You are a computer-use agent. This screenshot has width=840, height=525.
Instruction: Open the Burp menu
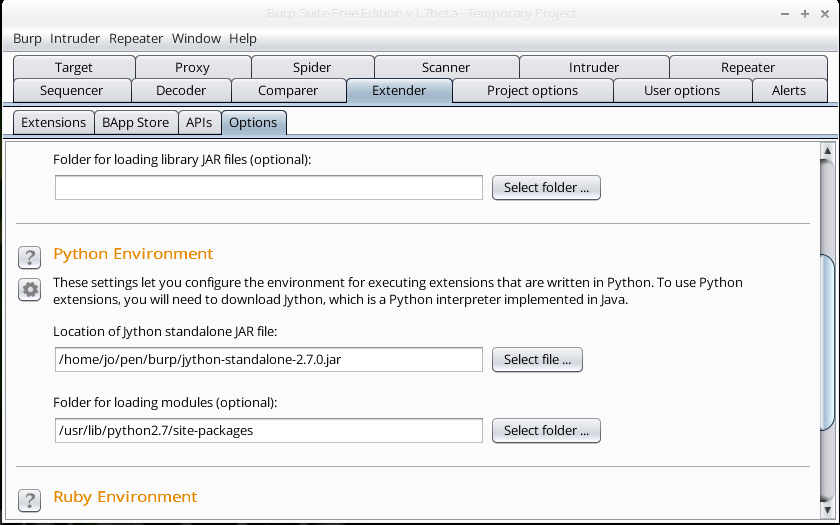[27, 38]
